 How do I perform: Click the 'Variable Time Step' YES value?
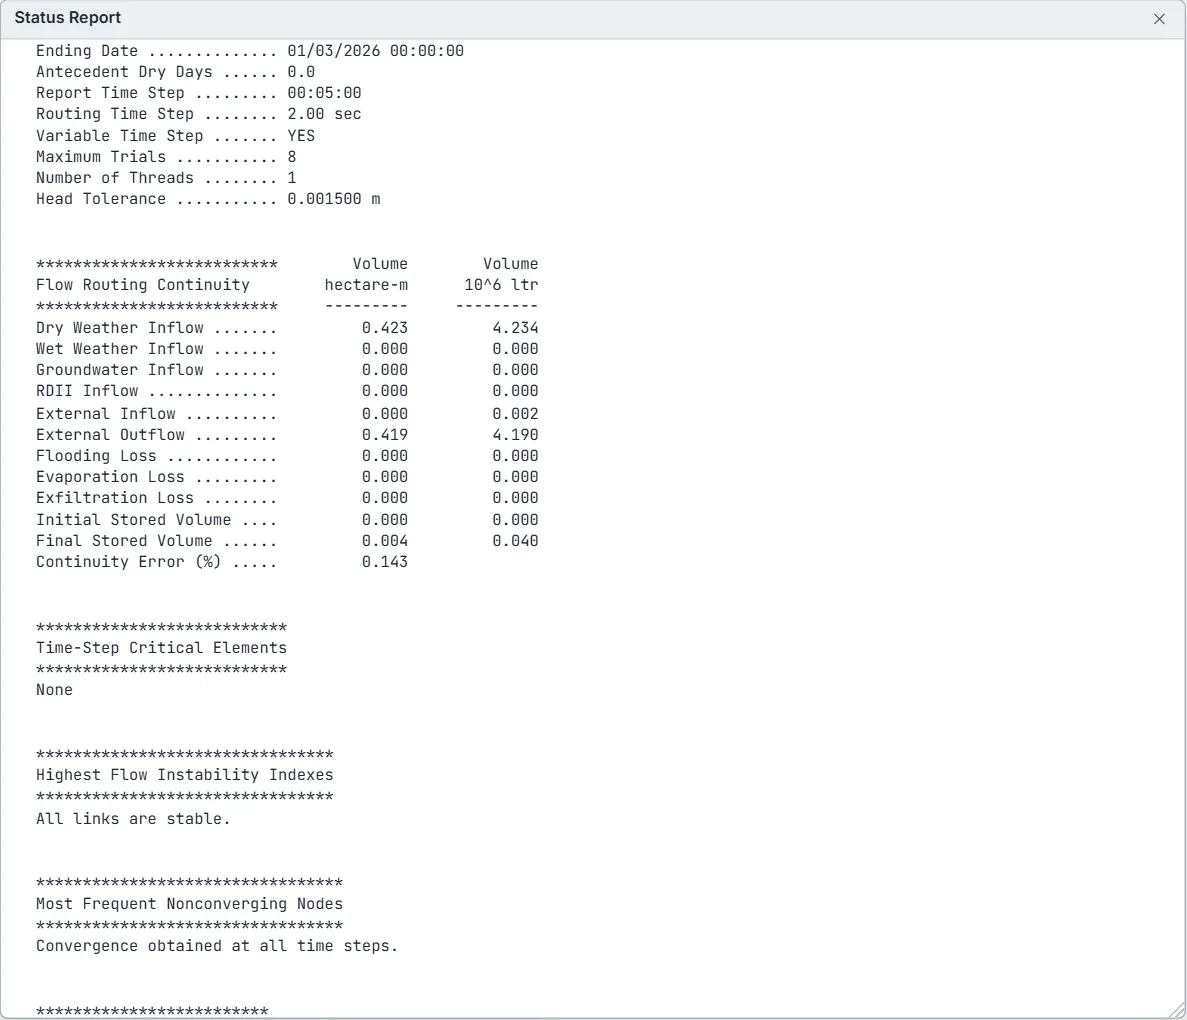[301, 136]
